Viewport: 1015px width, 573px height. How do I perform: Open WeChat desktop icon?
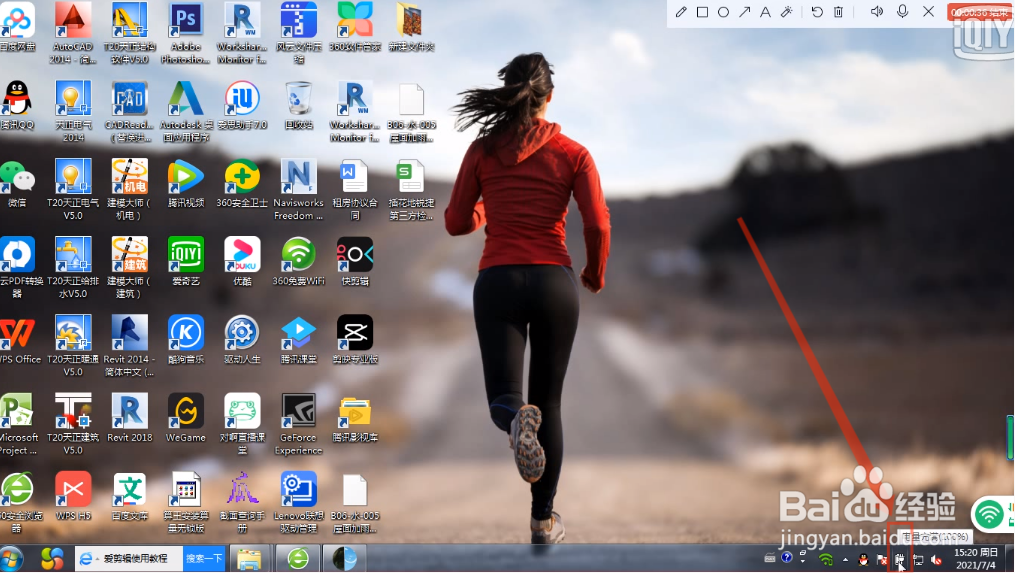click(x=17, y=183)
